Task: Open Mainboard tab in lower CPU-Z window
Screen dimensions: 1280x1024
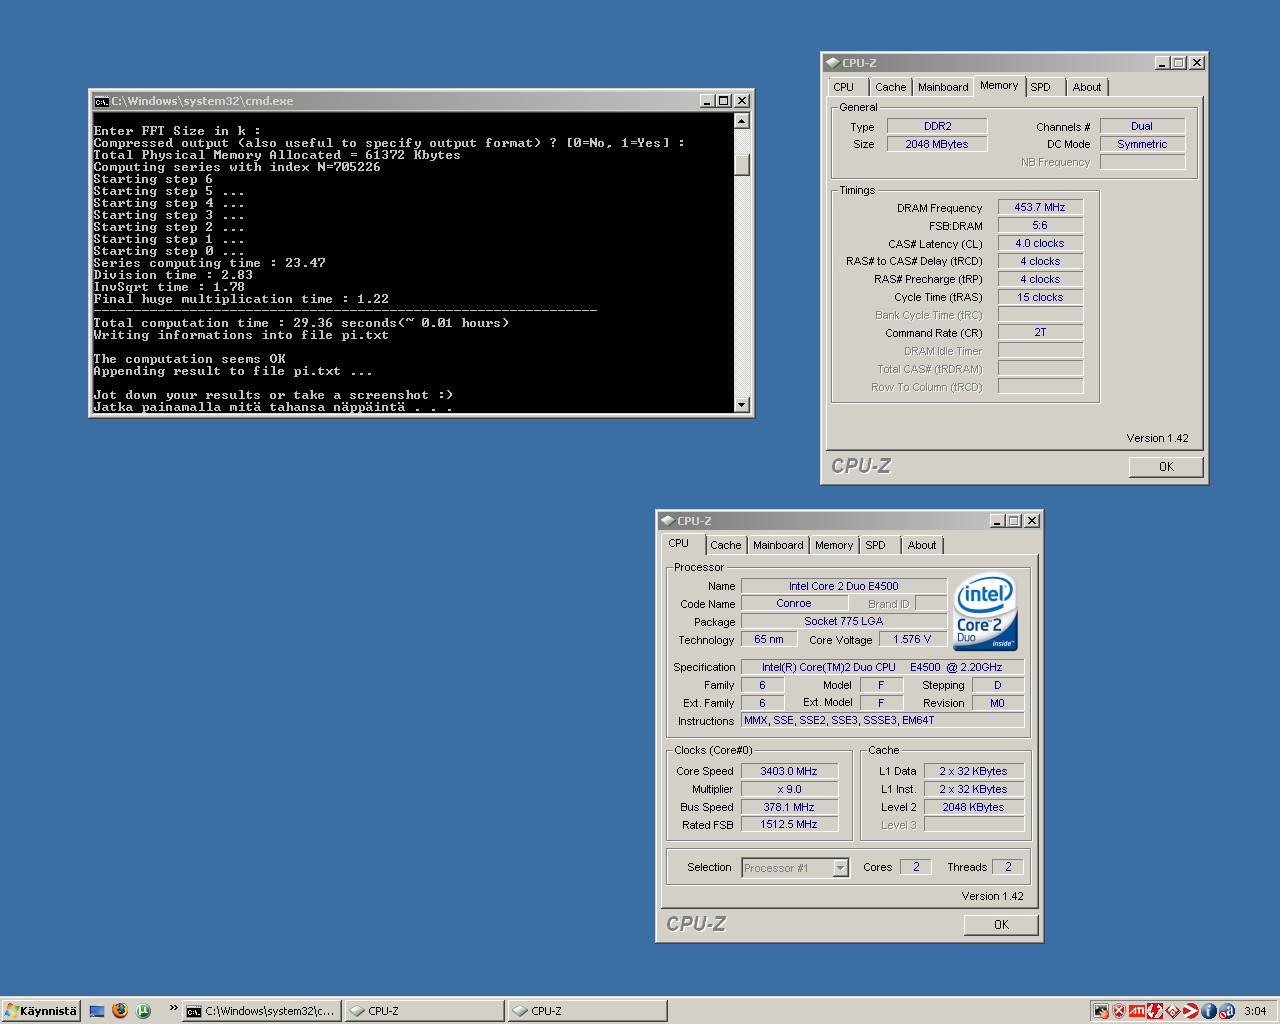Action: click(x=778, y=545)
